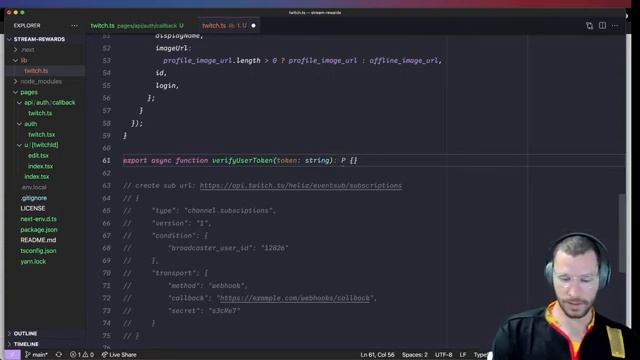Click the sync changes icon in status bar
The image size is (640, 360).
(59, 355)
